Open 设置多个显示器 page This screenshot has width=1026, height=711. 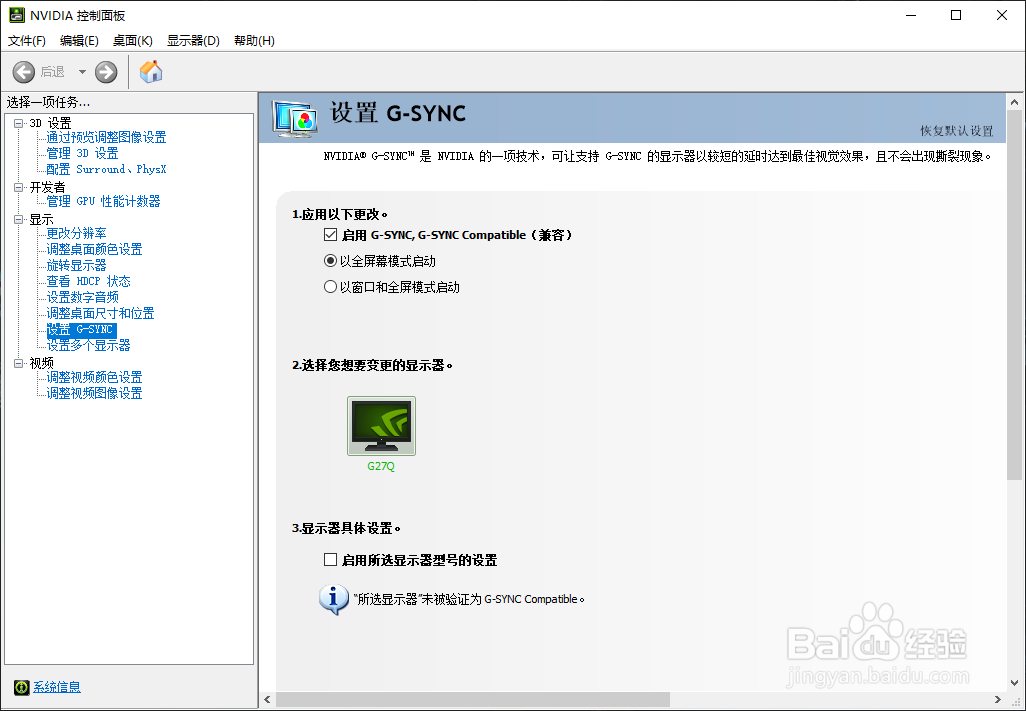click(88, 345)
